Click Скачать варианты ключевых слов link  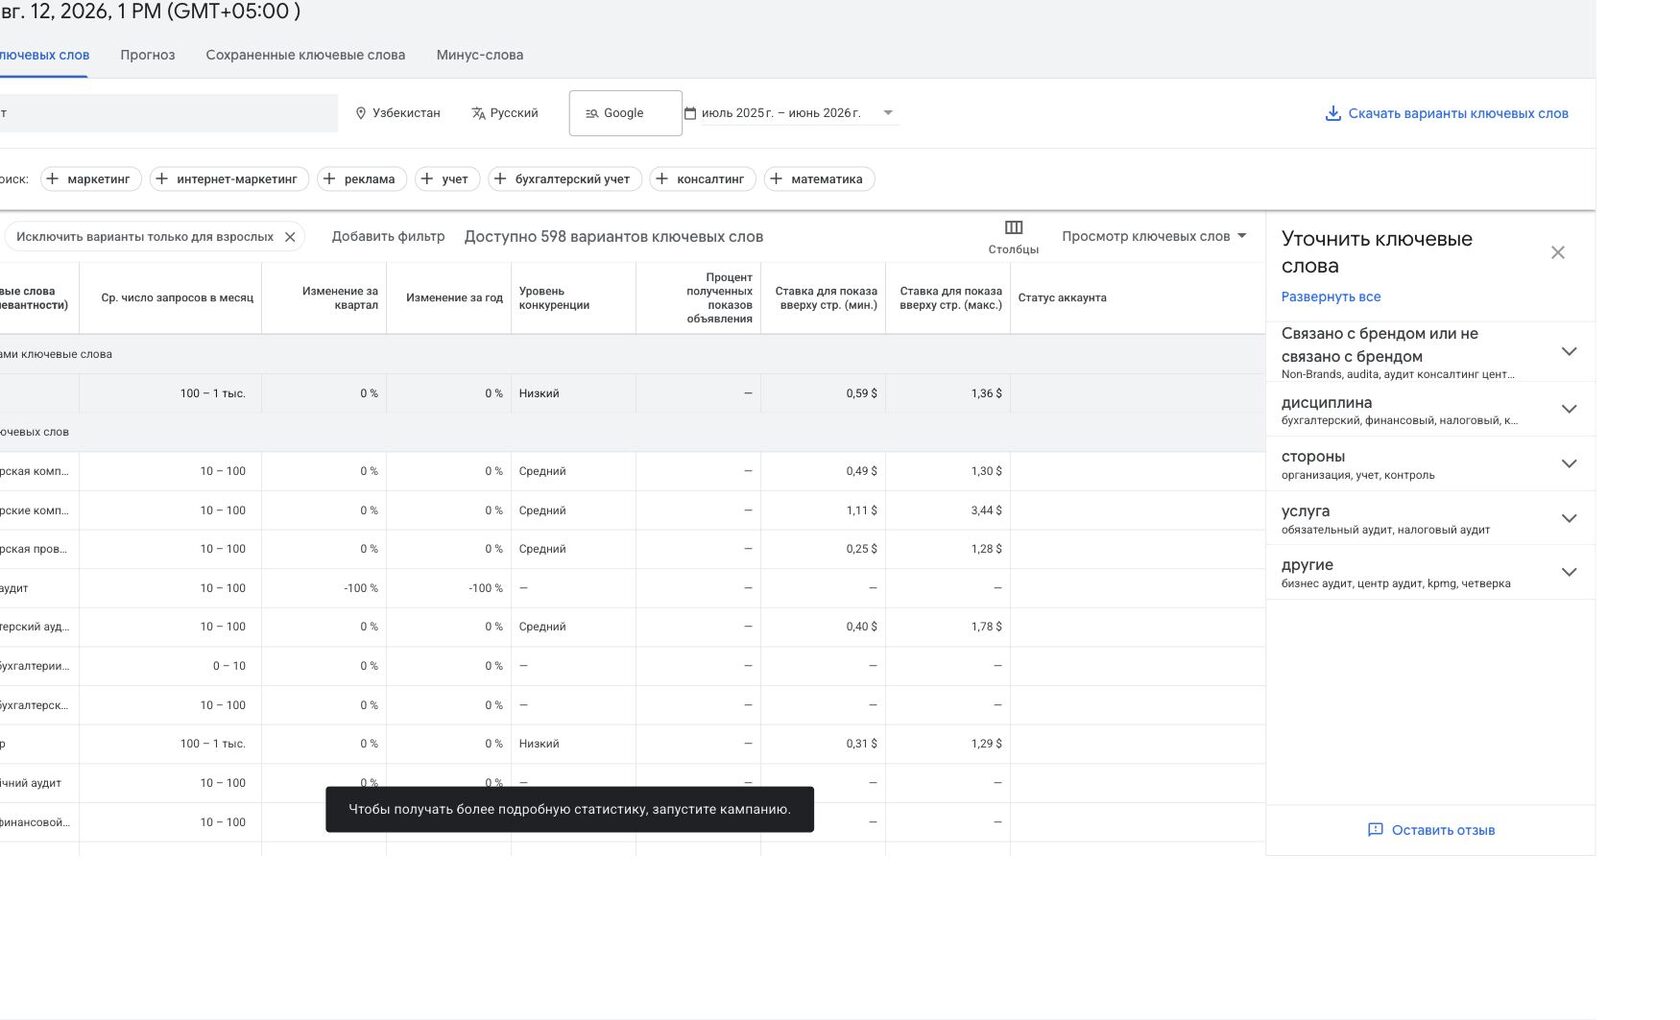[x=1458, y=113]
